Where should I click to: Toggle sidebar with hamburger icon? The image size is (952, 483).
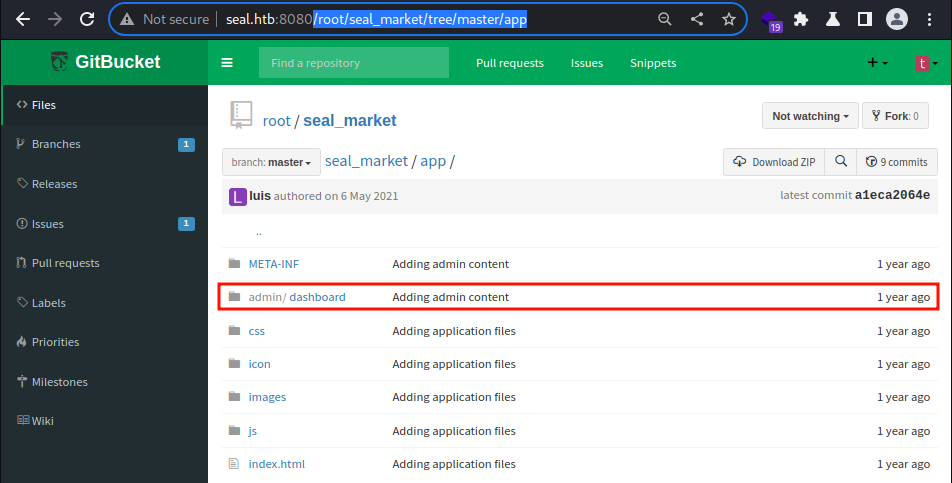[x=227, y=62]
